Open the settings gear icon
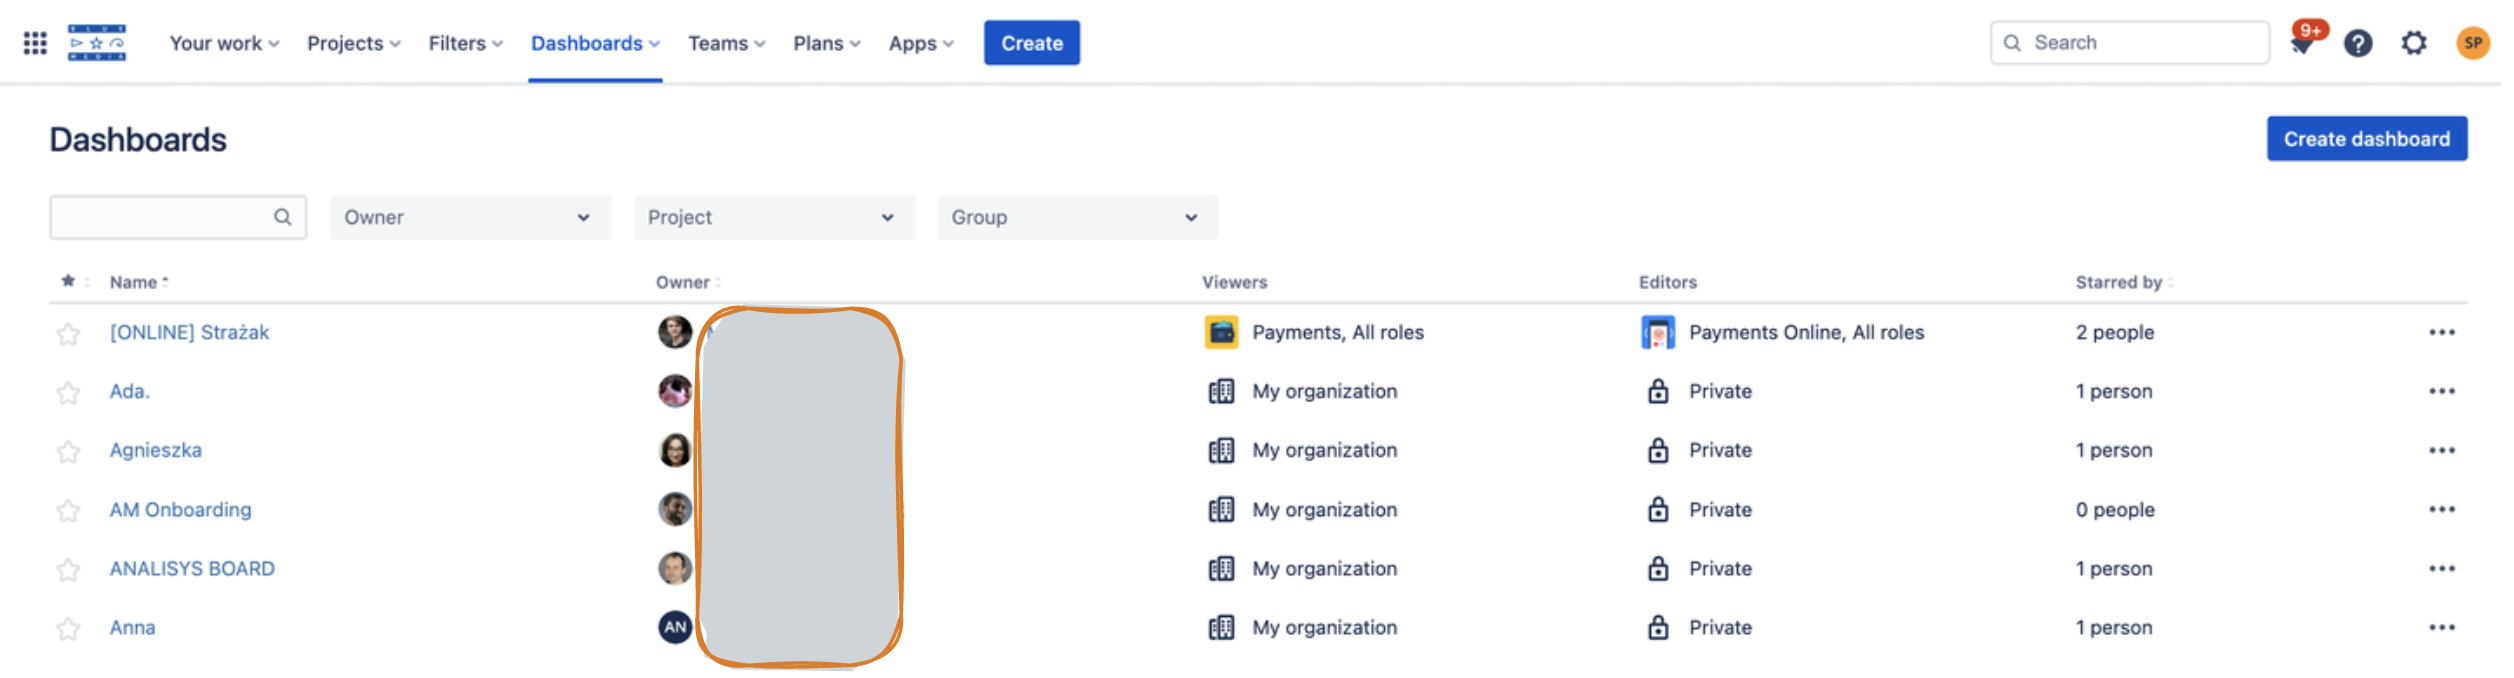The height and width of the screenshot is (678, 2514). pos(2414,43)
